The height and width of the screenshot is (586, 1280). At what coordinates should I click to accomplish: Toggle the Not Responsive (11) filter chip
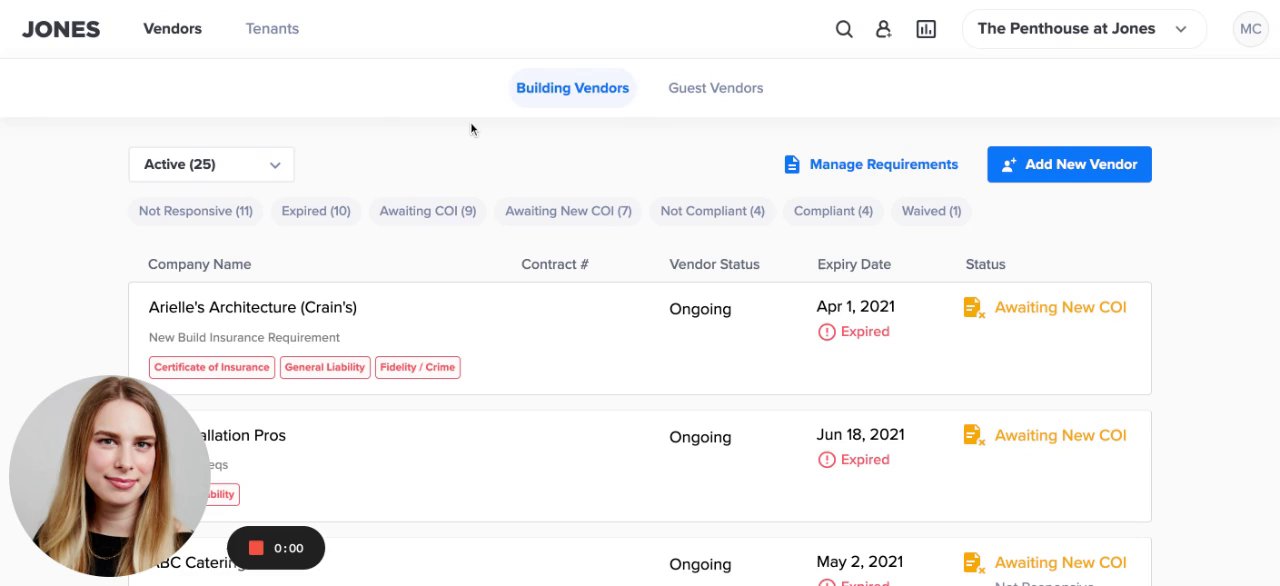click(x=195, y=211)
